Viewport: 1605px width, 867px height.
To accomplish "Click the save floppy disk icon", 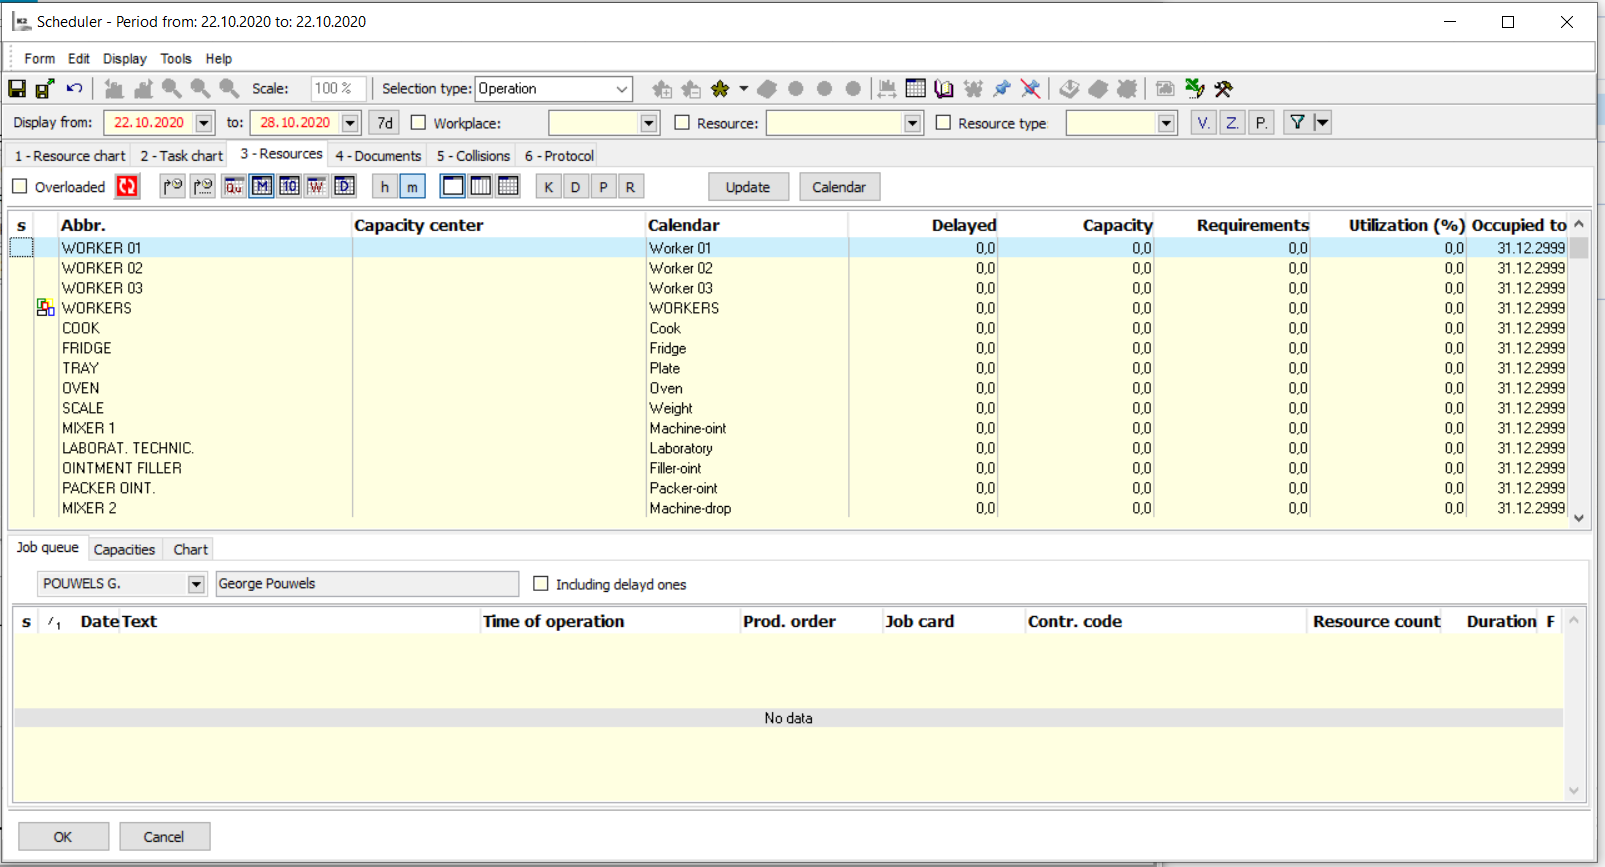I will [17, 89].
